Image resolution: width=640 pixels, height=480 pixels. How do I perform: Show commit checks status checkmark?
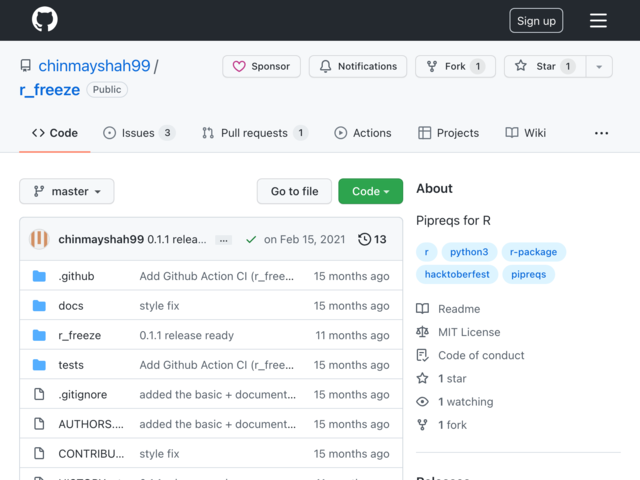pos(251,240)
